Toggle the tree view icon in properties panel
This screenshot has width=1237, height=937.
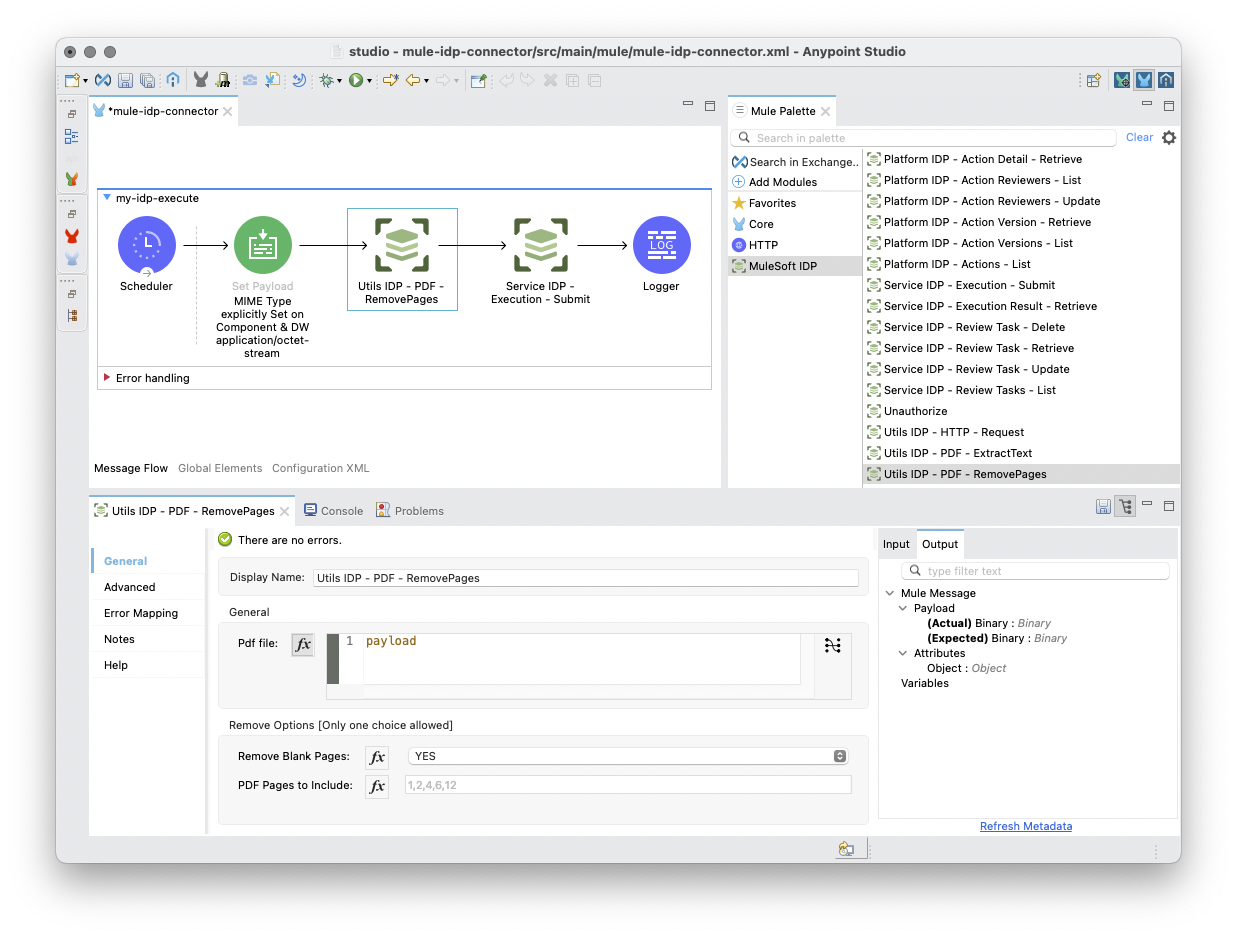1125,507
